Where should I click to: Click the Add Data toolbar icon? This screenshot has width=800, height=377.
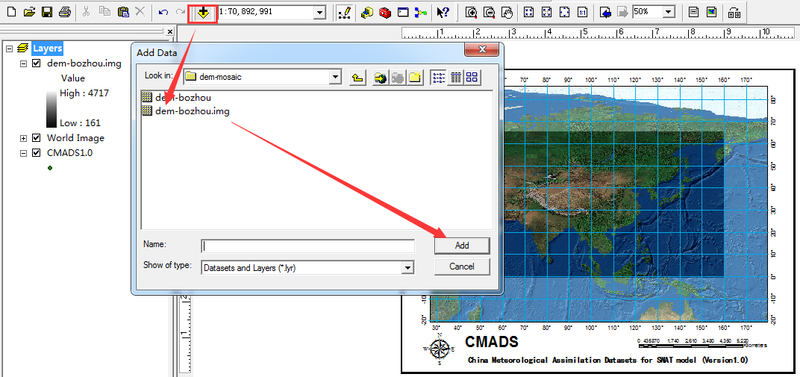(203, 12)
